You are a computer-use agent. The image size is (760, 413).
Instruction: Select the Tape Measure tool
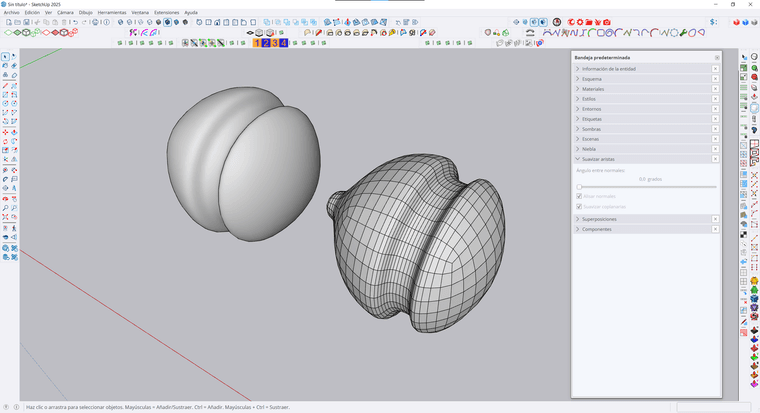tap(5, 170)
